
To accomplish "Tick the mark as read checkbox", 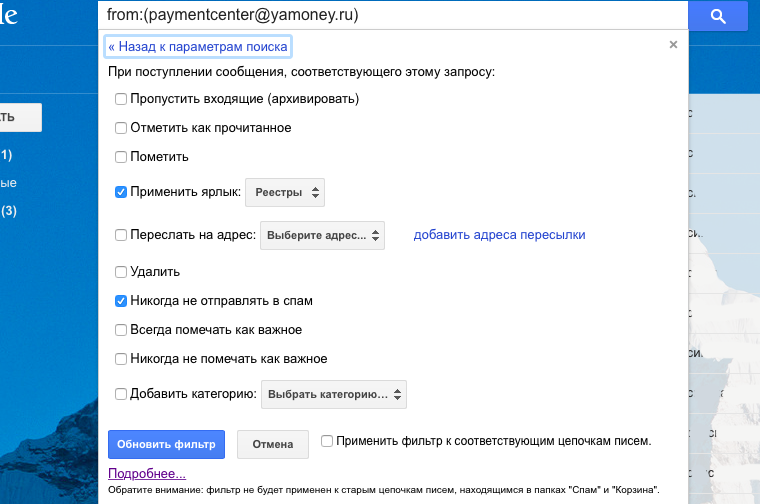I will point(121,128).
